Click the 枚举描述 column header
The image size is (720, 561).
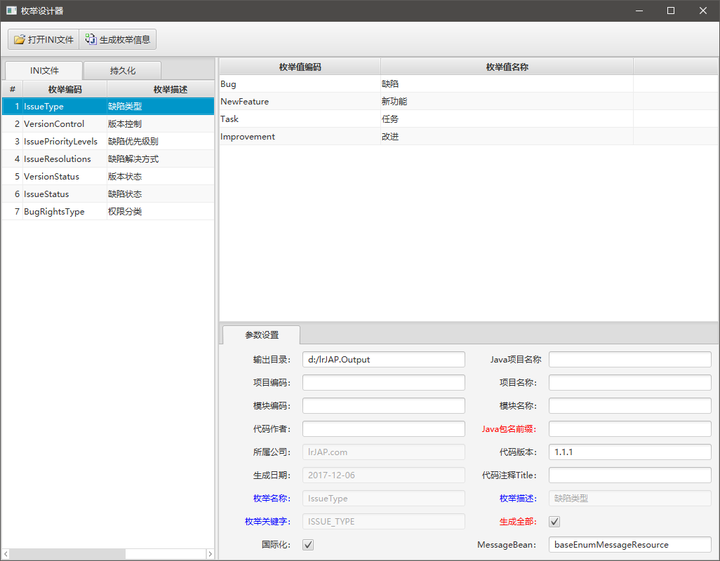click(x=161, y=89)
